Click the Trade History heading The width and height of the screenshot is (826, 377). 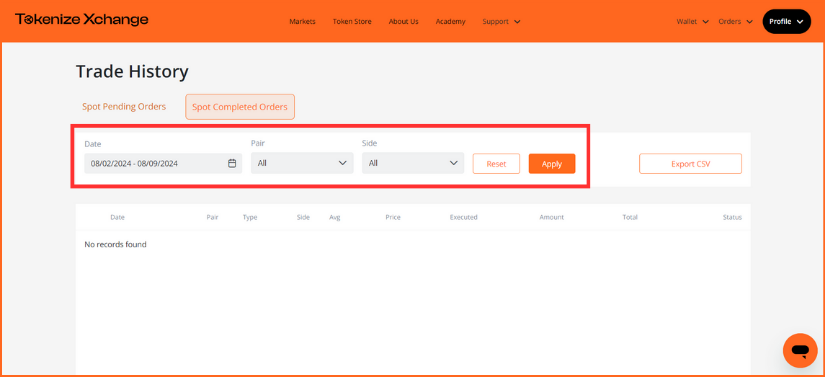[x=132, y=71]
